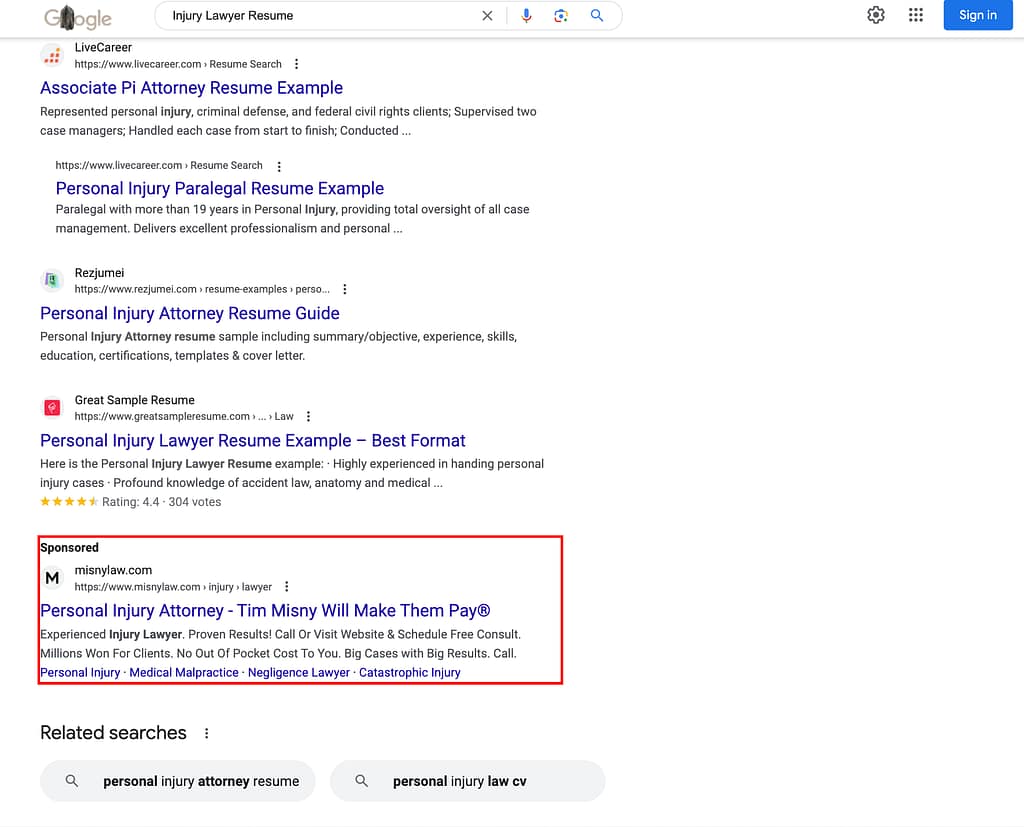Click the Great Sample Resume favicon
Viewport: 1024px width, 827px height.
point(52,408)
